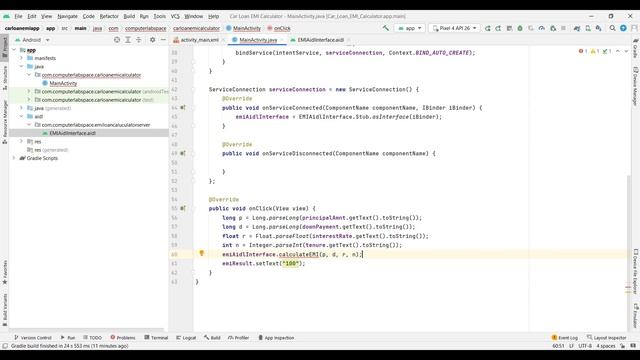
Task: Click Apply Changes and Restart Activity icon
Action: click(487, 28)
